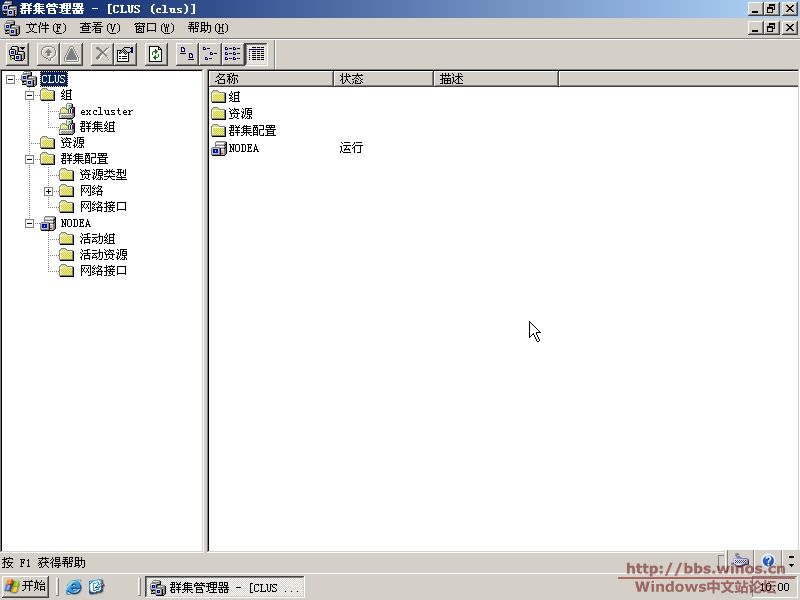Switch to list view

click(x=233, y=54)
